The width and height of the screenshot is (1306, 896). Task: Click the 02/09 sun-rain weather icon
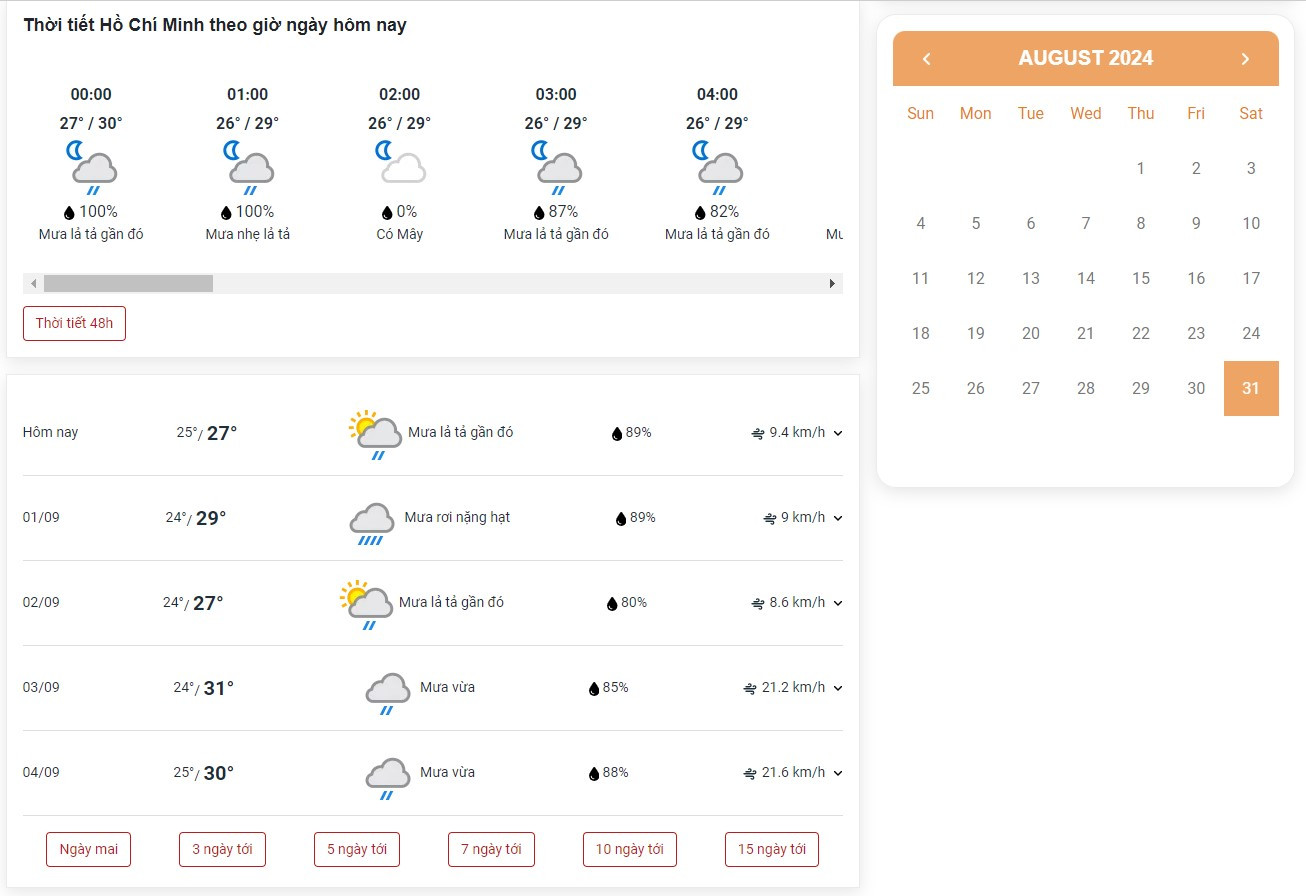pyautogui.click(x=366, y=604)
